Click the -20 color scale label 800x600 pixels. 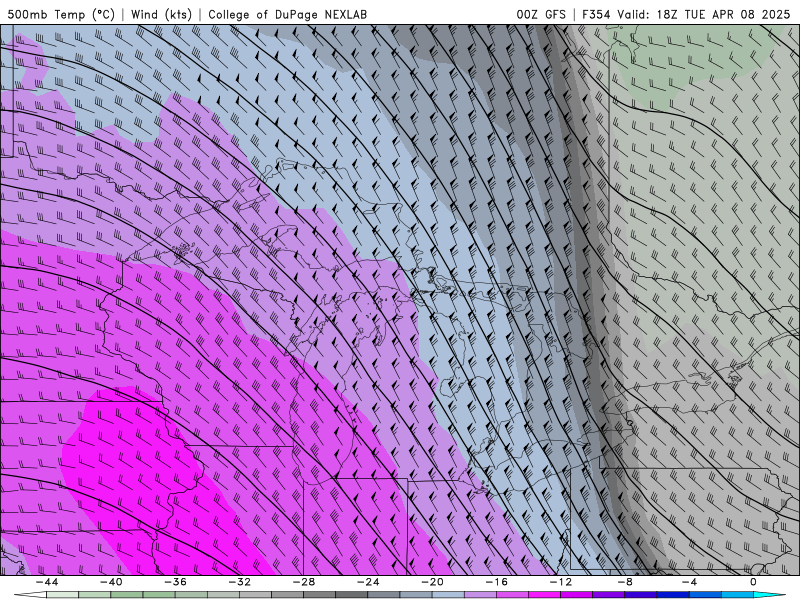(432, 582)
